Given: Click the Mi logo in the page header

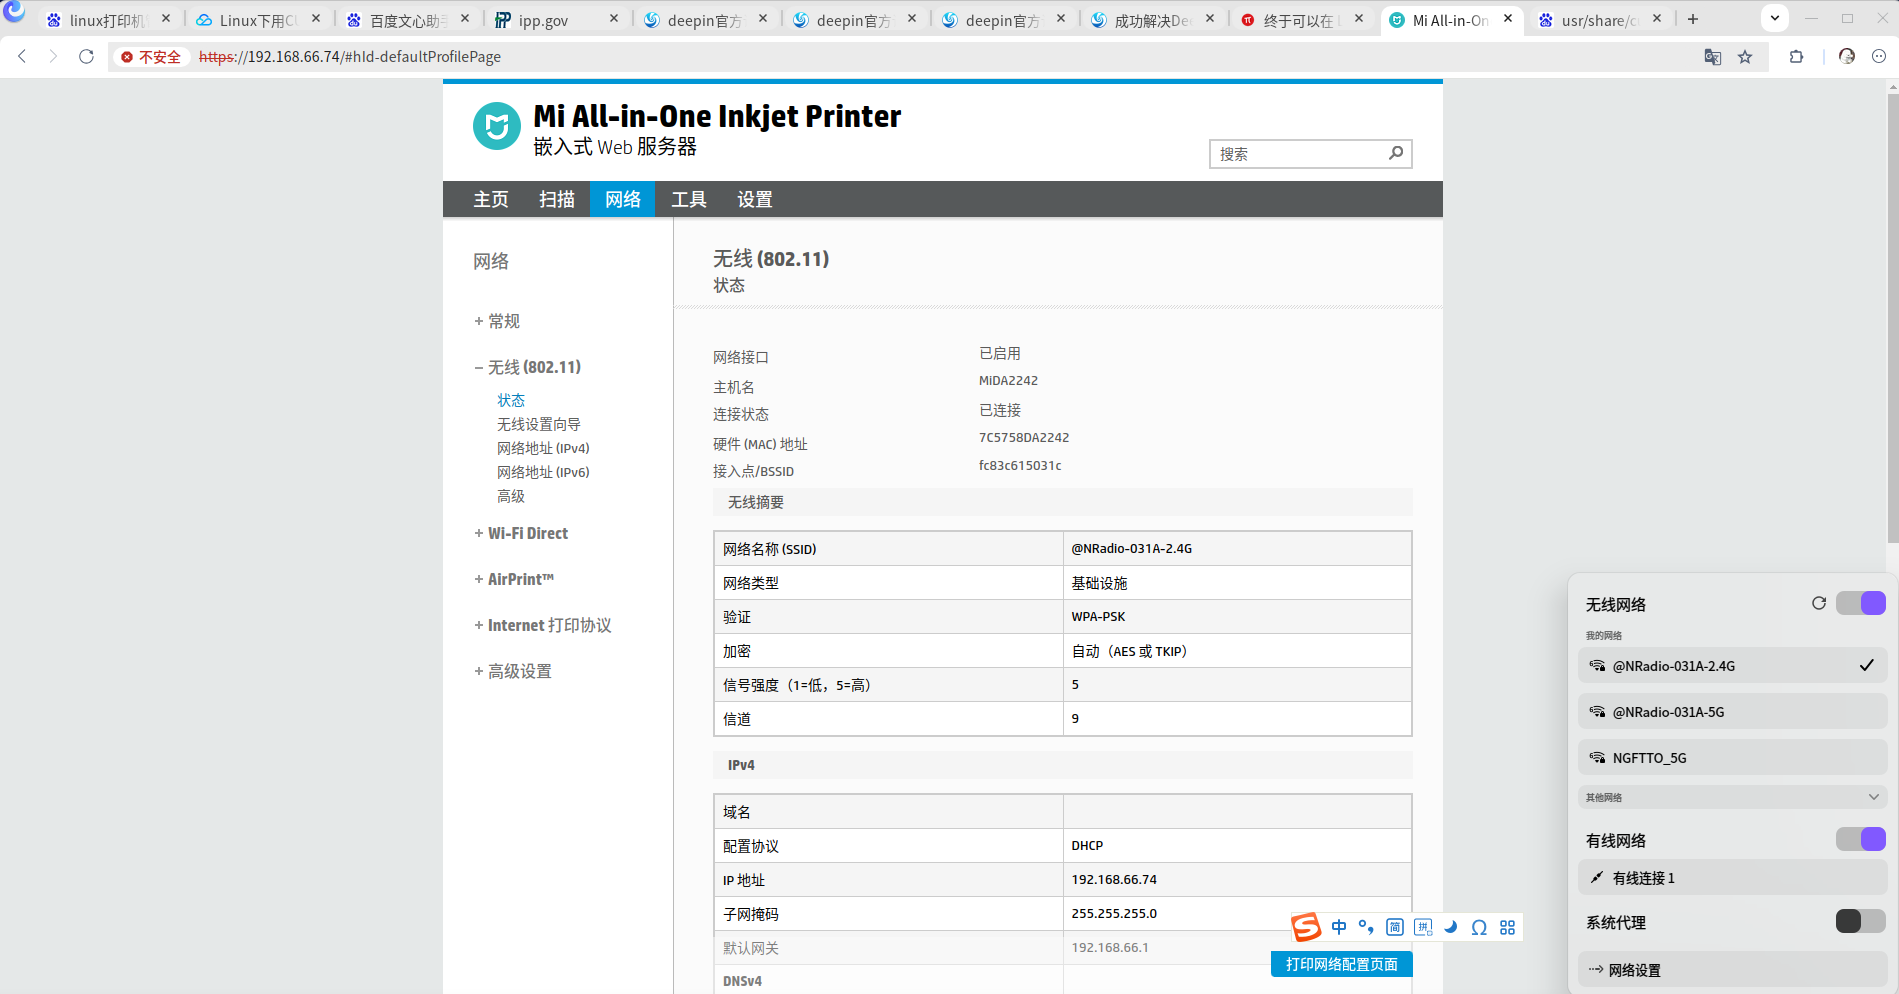Looking at the screenshot, I should pos(496,126).
